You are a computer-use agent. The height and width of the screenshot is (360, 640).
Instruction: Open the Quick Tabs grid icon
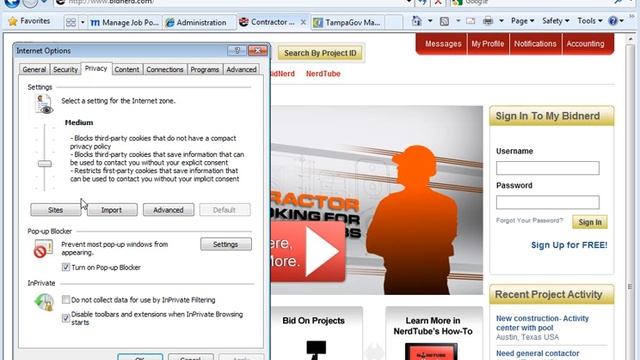[71, 22]
